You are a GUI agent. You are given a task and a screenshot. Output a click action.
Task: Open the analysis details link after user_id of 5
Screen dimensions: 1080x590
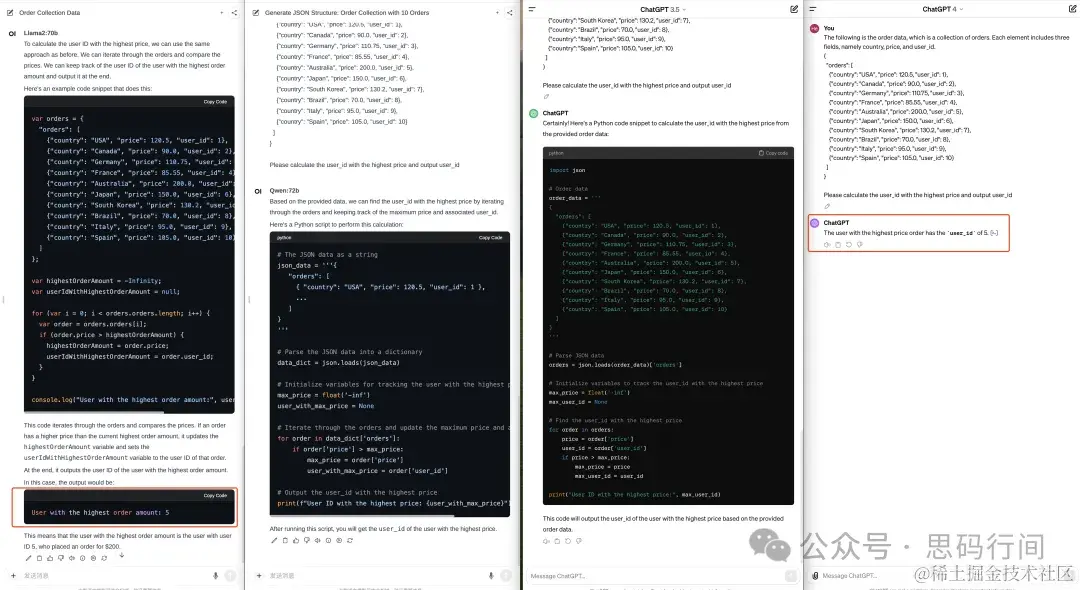(994, 233)
